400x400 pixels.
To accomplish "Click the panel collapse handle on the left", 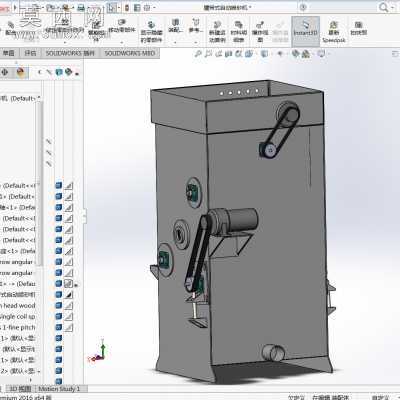I will click(85, 216).
